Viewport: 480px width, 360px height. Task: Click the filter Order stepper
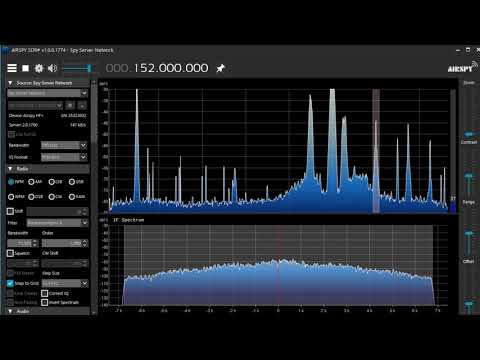pos(85,243)
